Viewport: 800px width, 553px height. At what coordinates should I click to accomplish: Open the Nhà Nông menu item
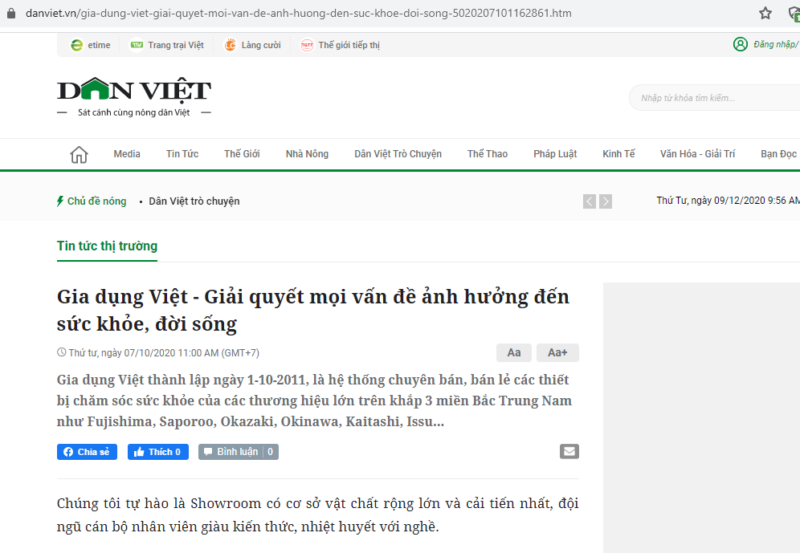tap(307, 154)
